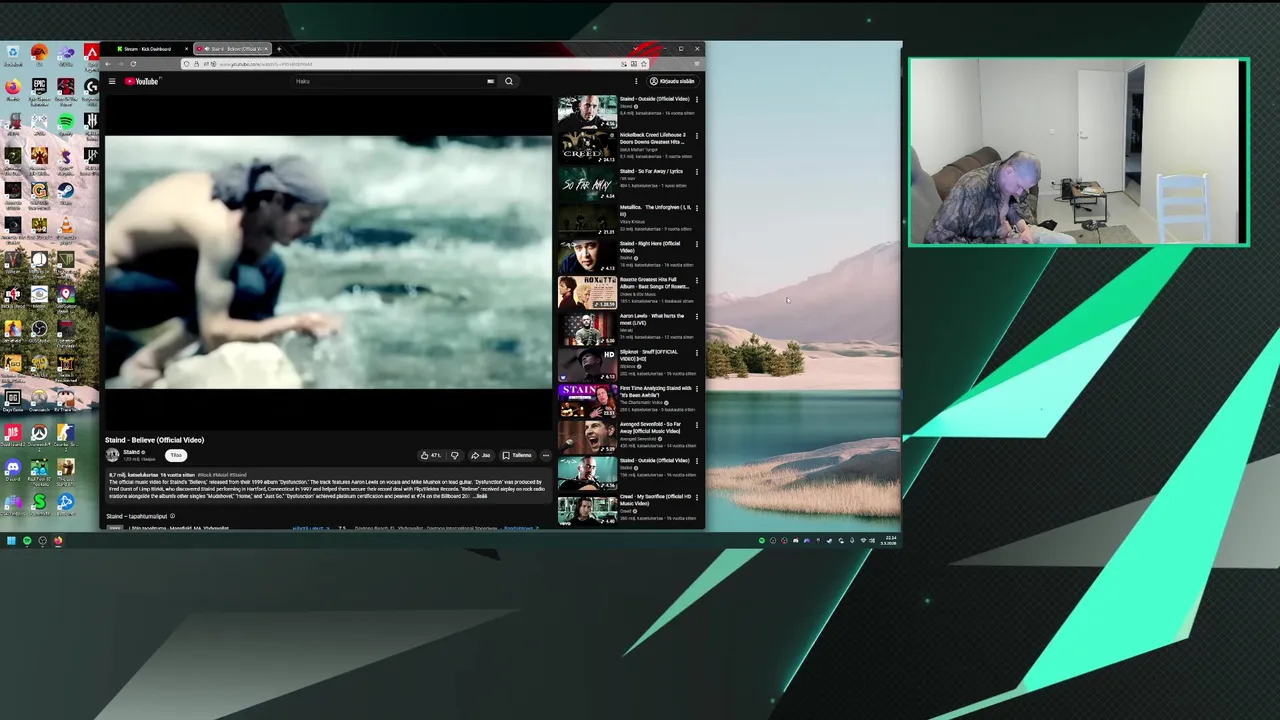Open the on-screen keyboard in search box
Image resolution: width=1280 pixels, height=720 pixels.
[490, 81]
